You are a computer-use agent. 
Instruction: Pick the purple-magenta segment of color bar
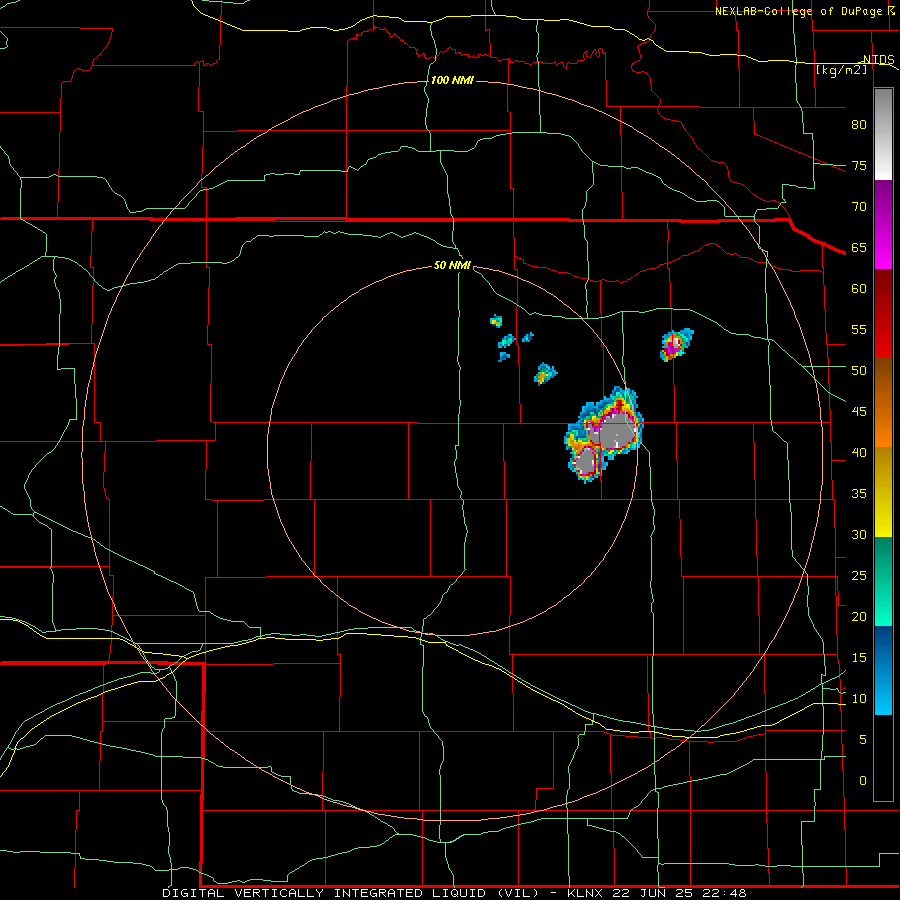(x=883, y=224)
